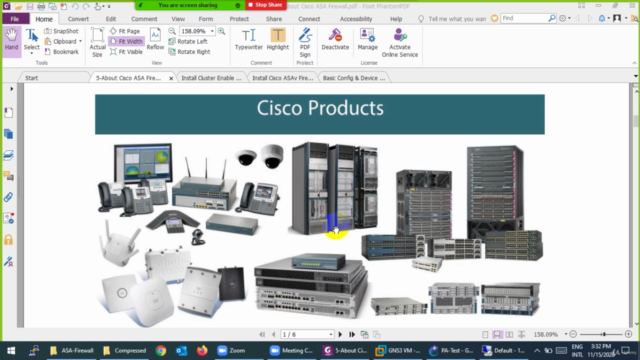Choose Fit Page view
The image size is (640, 360).
pyautogui.click(x=125, y=31)
